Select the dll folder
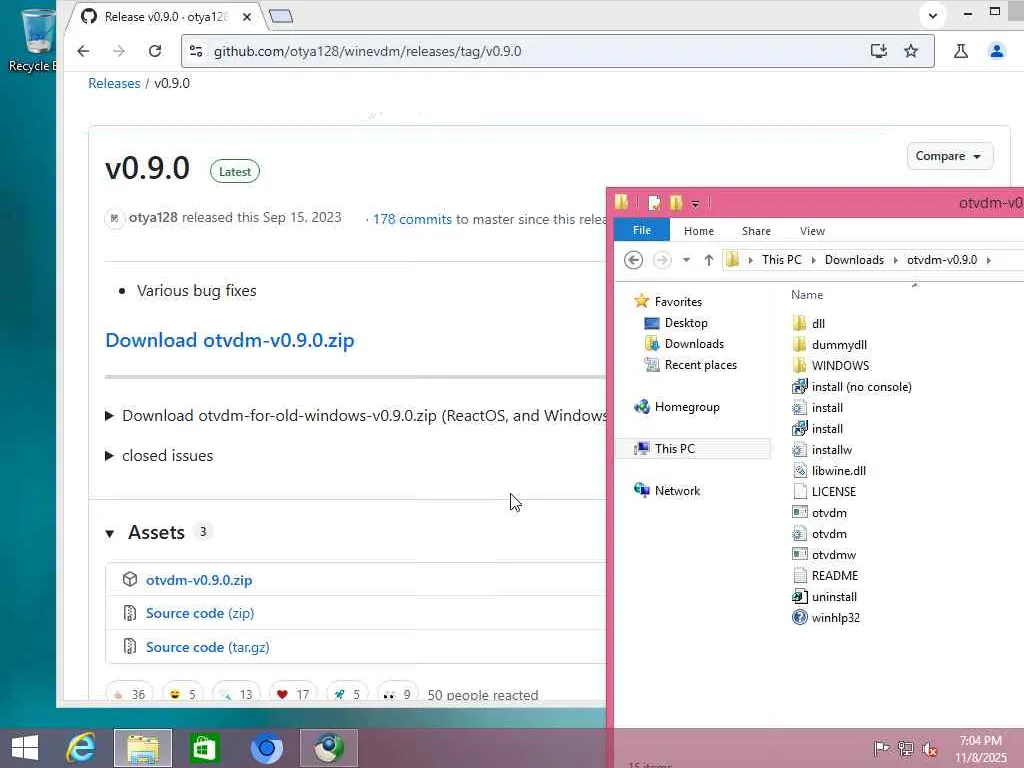Image resolution: width=1024 pixels, height=768 pixels. click(x=818, y=323)
